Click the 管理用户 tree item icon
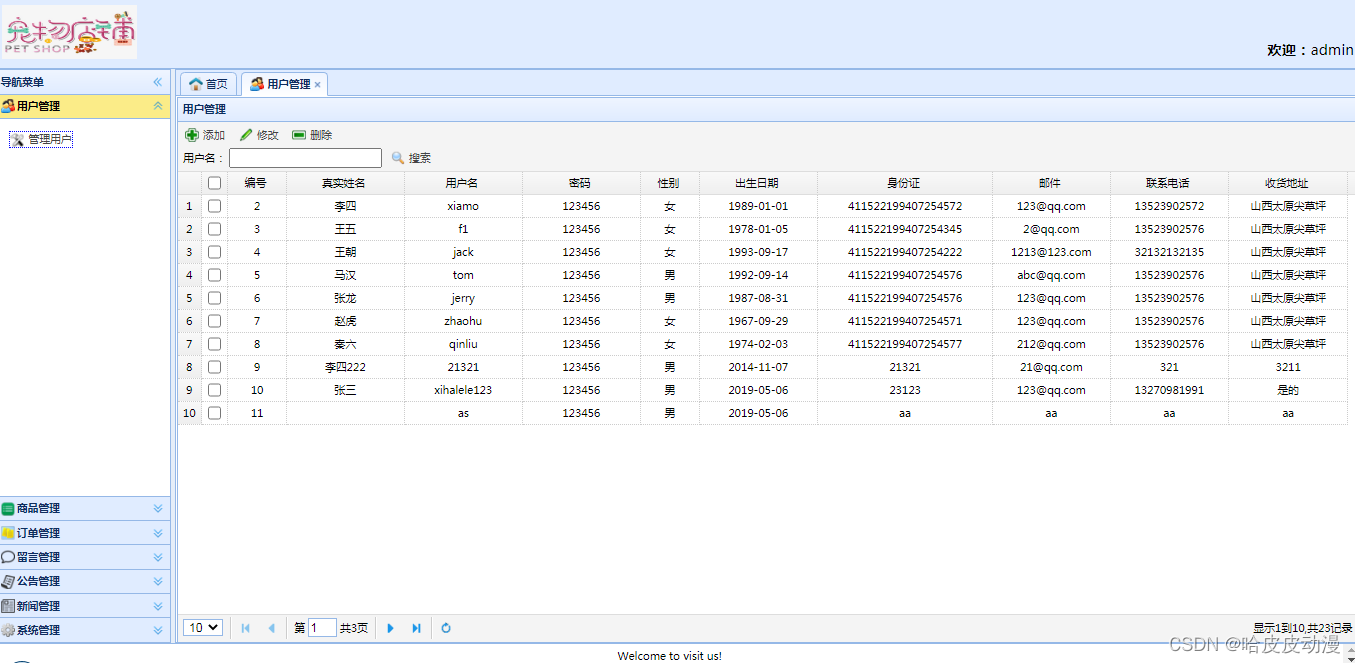The image size is (1355, 663). click(x=17, y=139)
